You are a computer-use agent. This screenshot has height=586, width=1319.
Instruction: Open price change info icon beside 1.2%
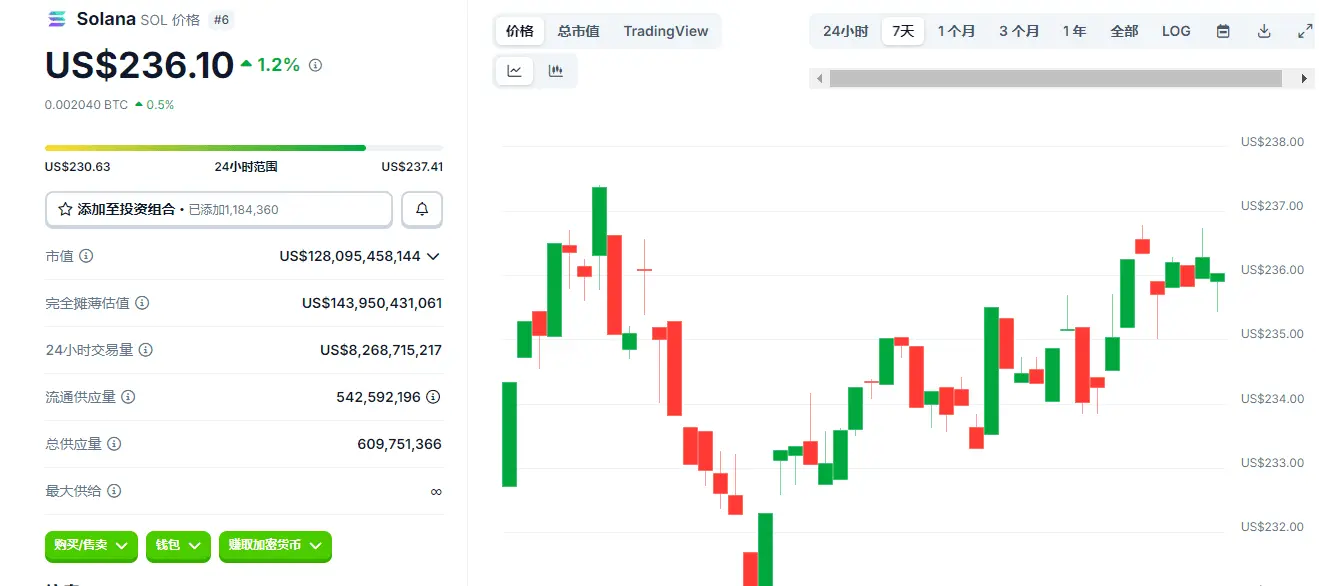click(x=315, y=65)
